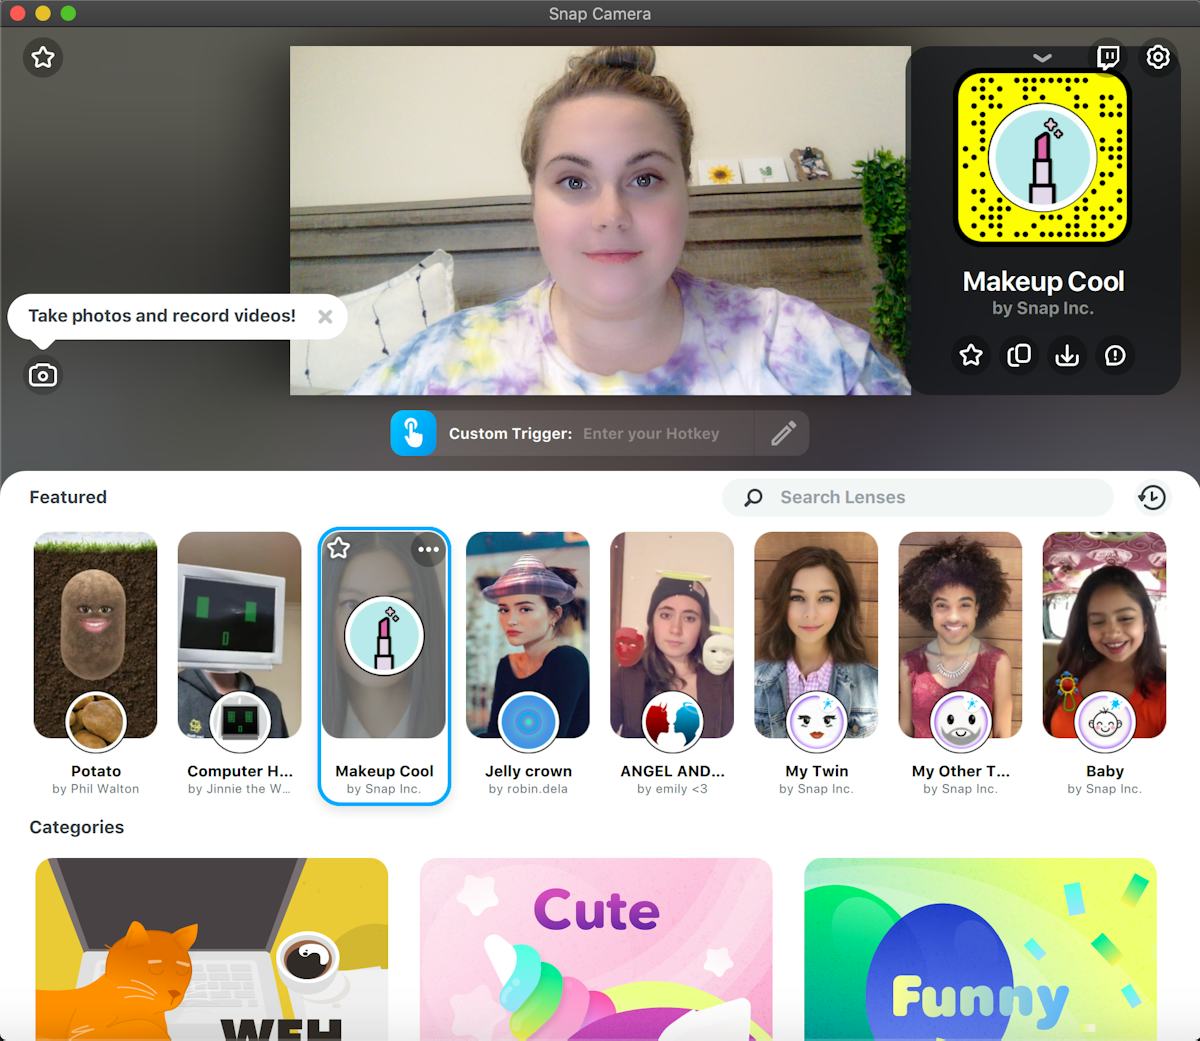Viewport: 1200px width, 1041px height.
Task: Favorite Makeup Cool in snapcode panel
Action: point(971,355)
